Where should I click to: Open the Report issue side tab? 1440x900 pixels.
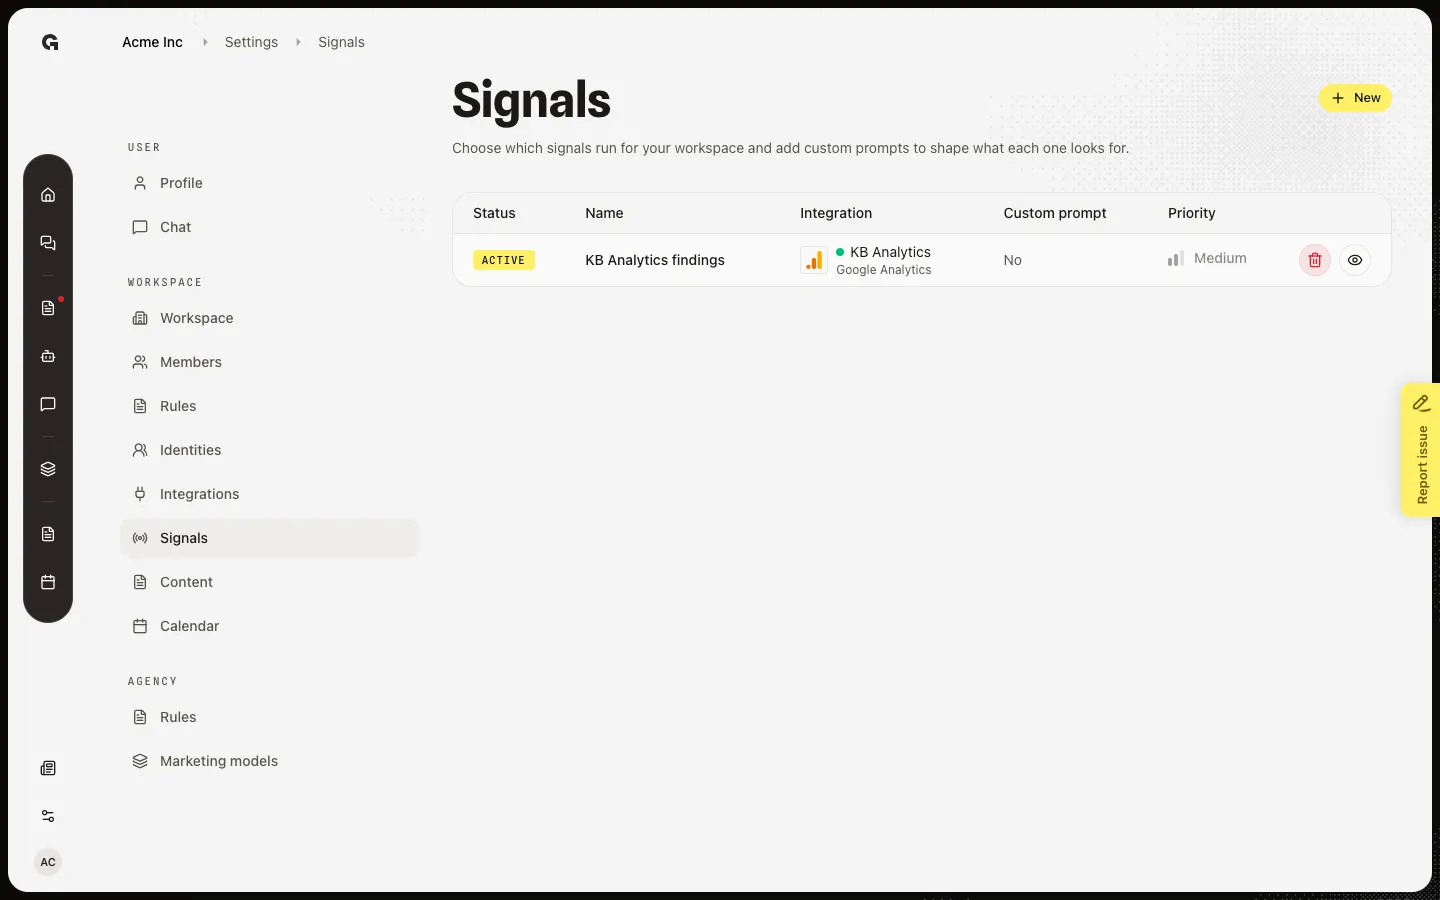[x=1421, y=450]
